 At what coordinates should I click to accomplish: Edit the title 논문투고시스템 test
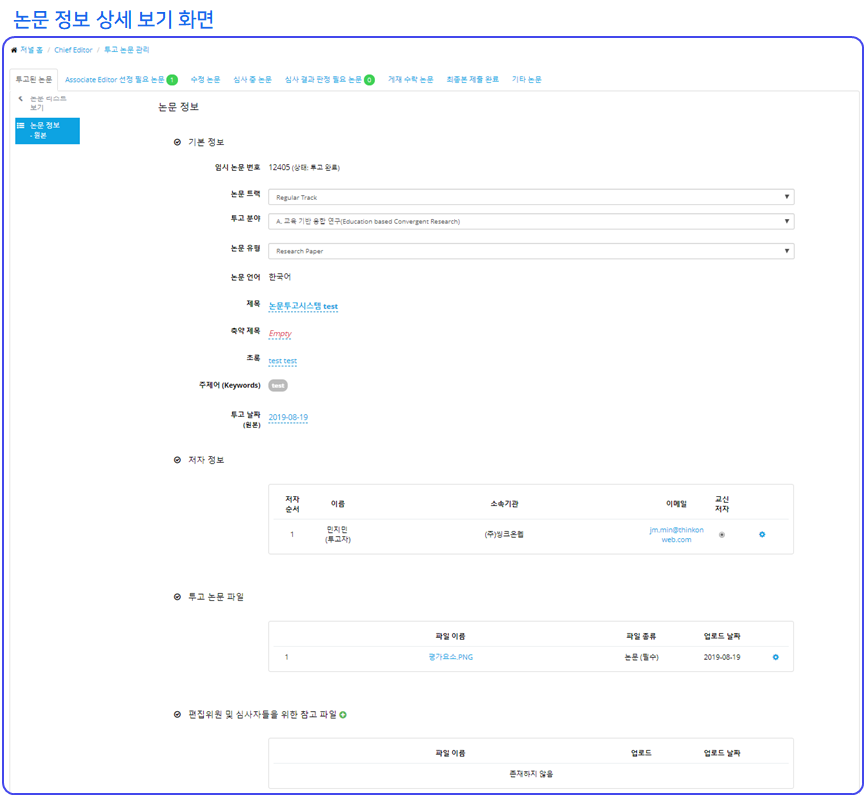click(303, 306)
